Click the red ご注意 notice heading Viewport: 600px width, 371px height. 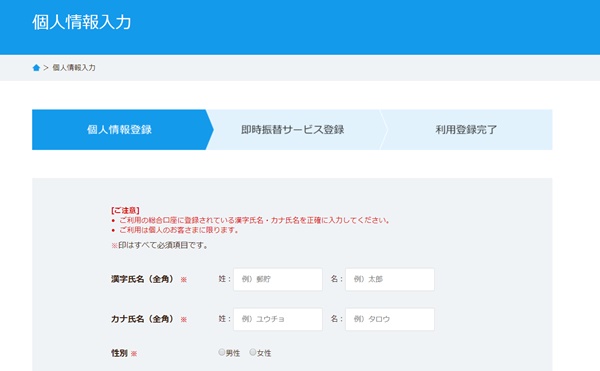(125, 210)
